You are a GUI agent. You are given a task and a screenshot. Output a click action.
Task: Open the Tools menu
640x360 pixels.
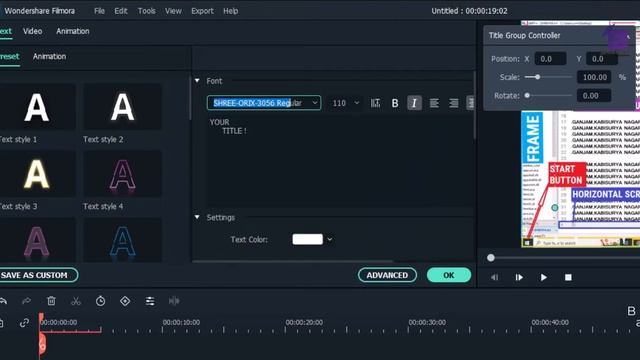(x=147, y=11)
